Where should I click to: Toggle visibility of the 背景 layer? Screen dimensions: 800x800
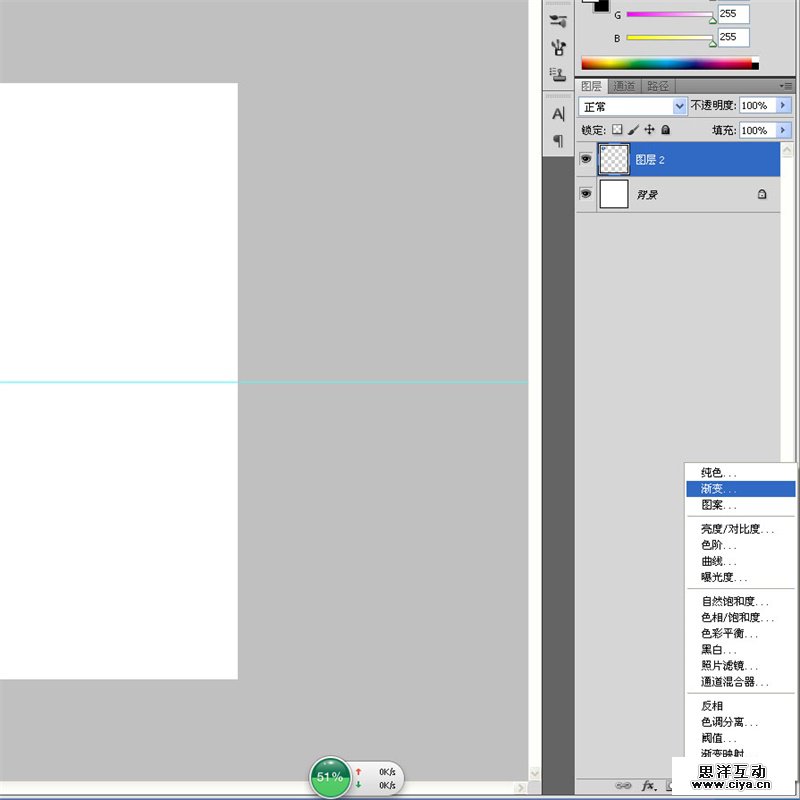click(x=586, y=194)
